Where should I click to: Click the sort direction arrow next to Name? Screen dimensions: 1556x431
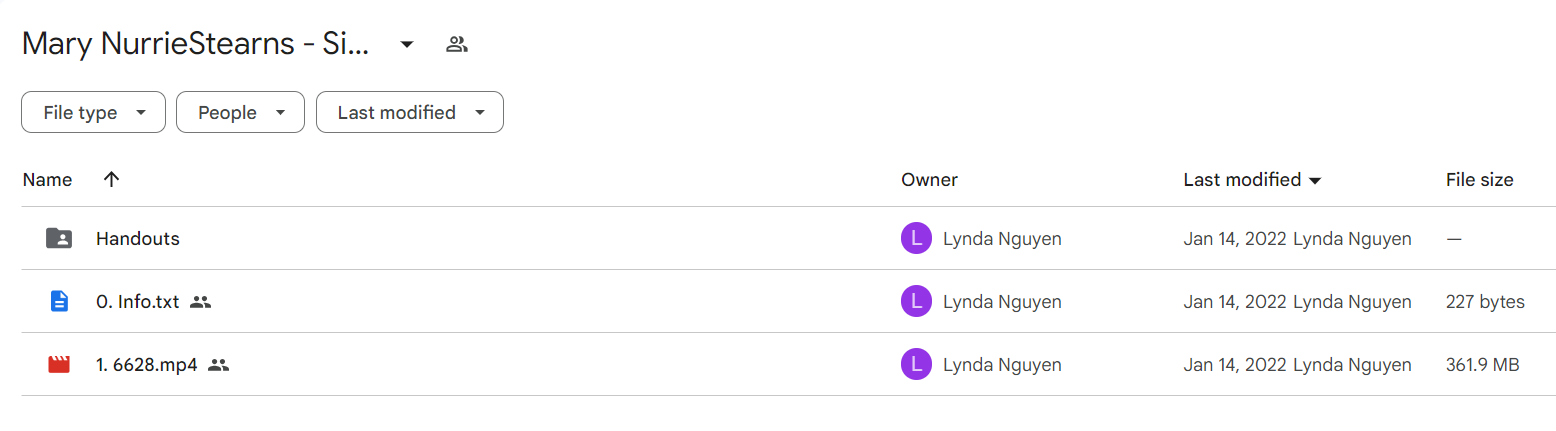point(111,179)
